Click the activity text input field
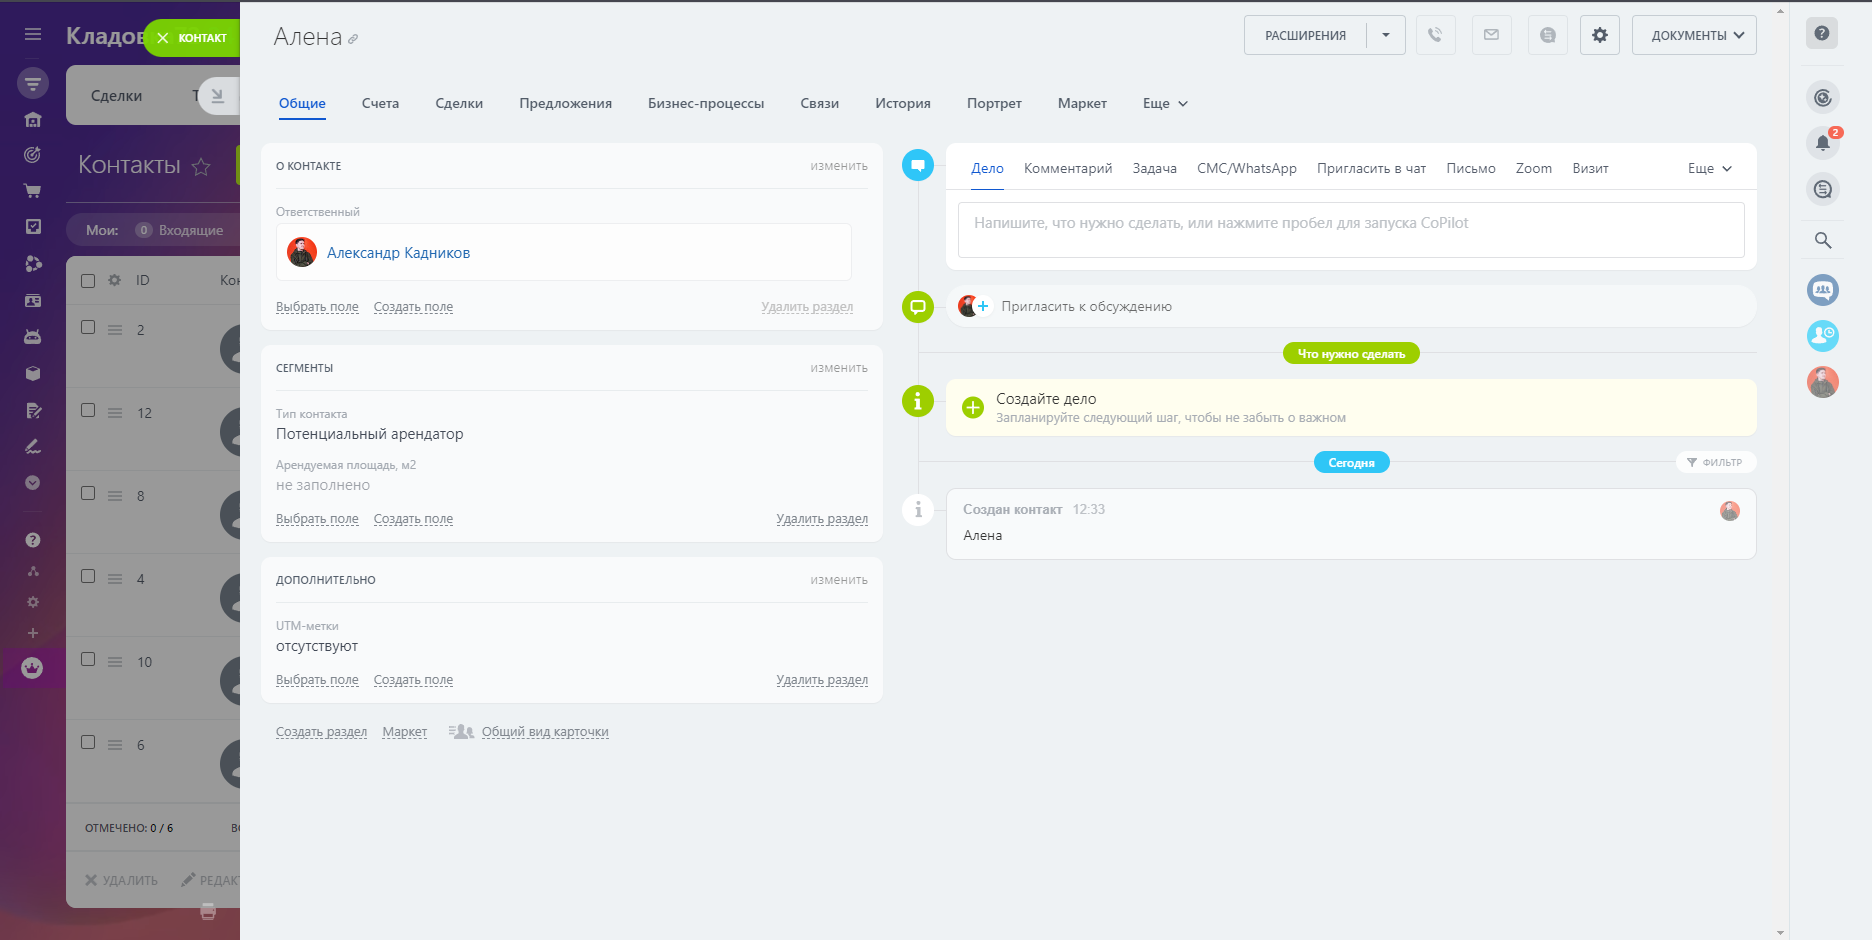Screen dimensions: 1872x940 point(1350,230)
